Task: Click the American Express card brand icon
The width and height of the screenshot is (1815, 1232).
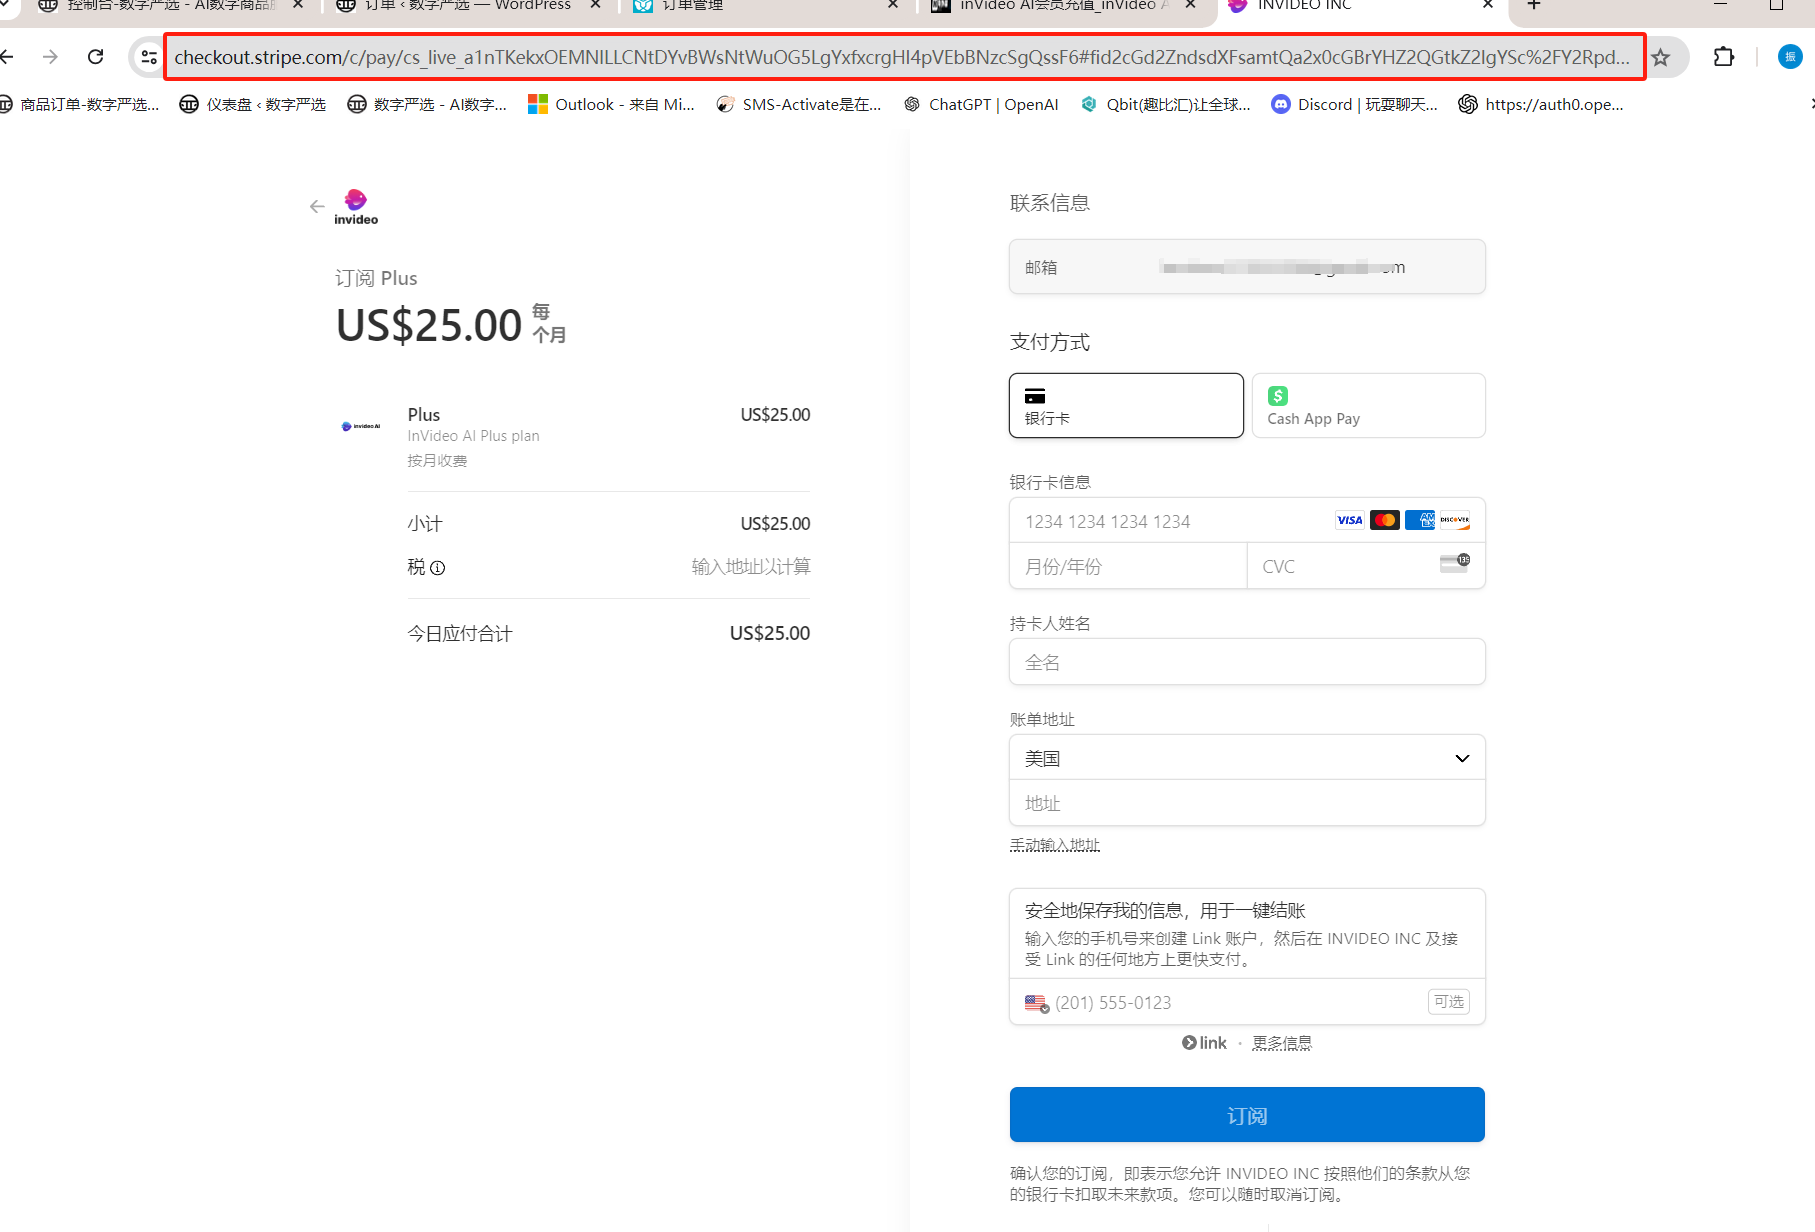Action: click(x=1420, y=520)
